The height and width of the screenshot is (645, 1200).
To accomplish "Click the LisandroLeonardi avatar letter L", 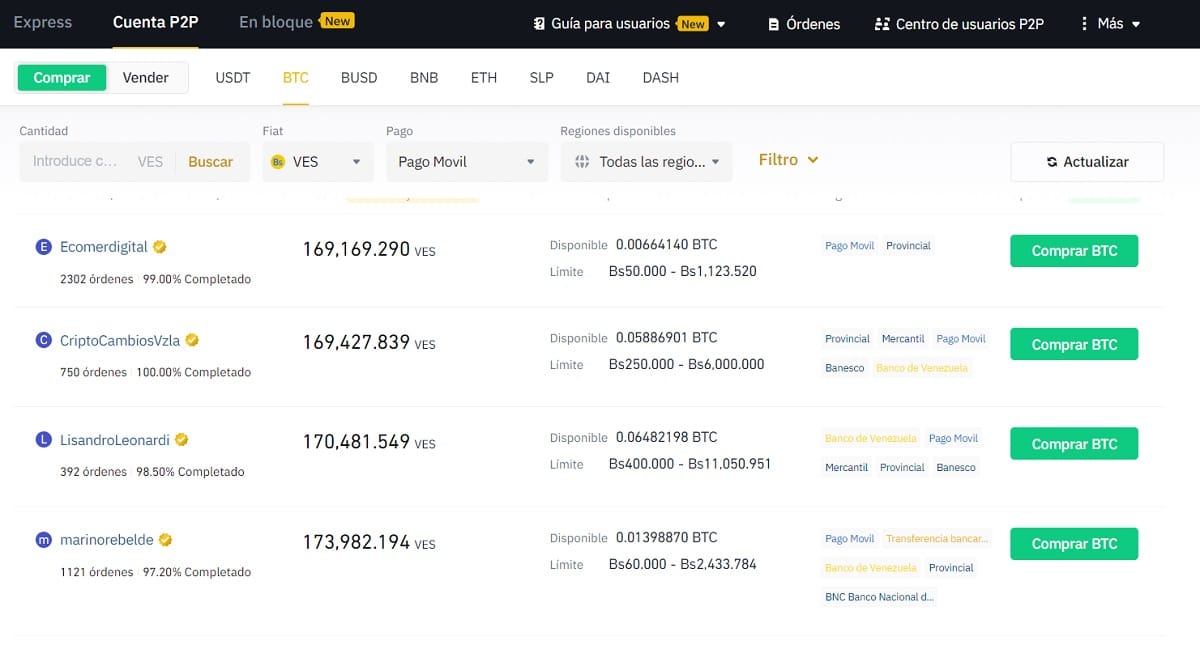I will coord(43,440).
